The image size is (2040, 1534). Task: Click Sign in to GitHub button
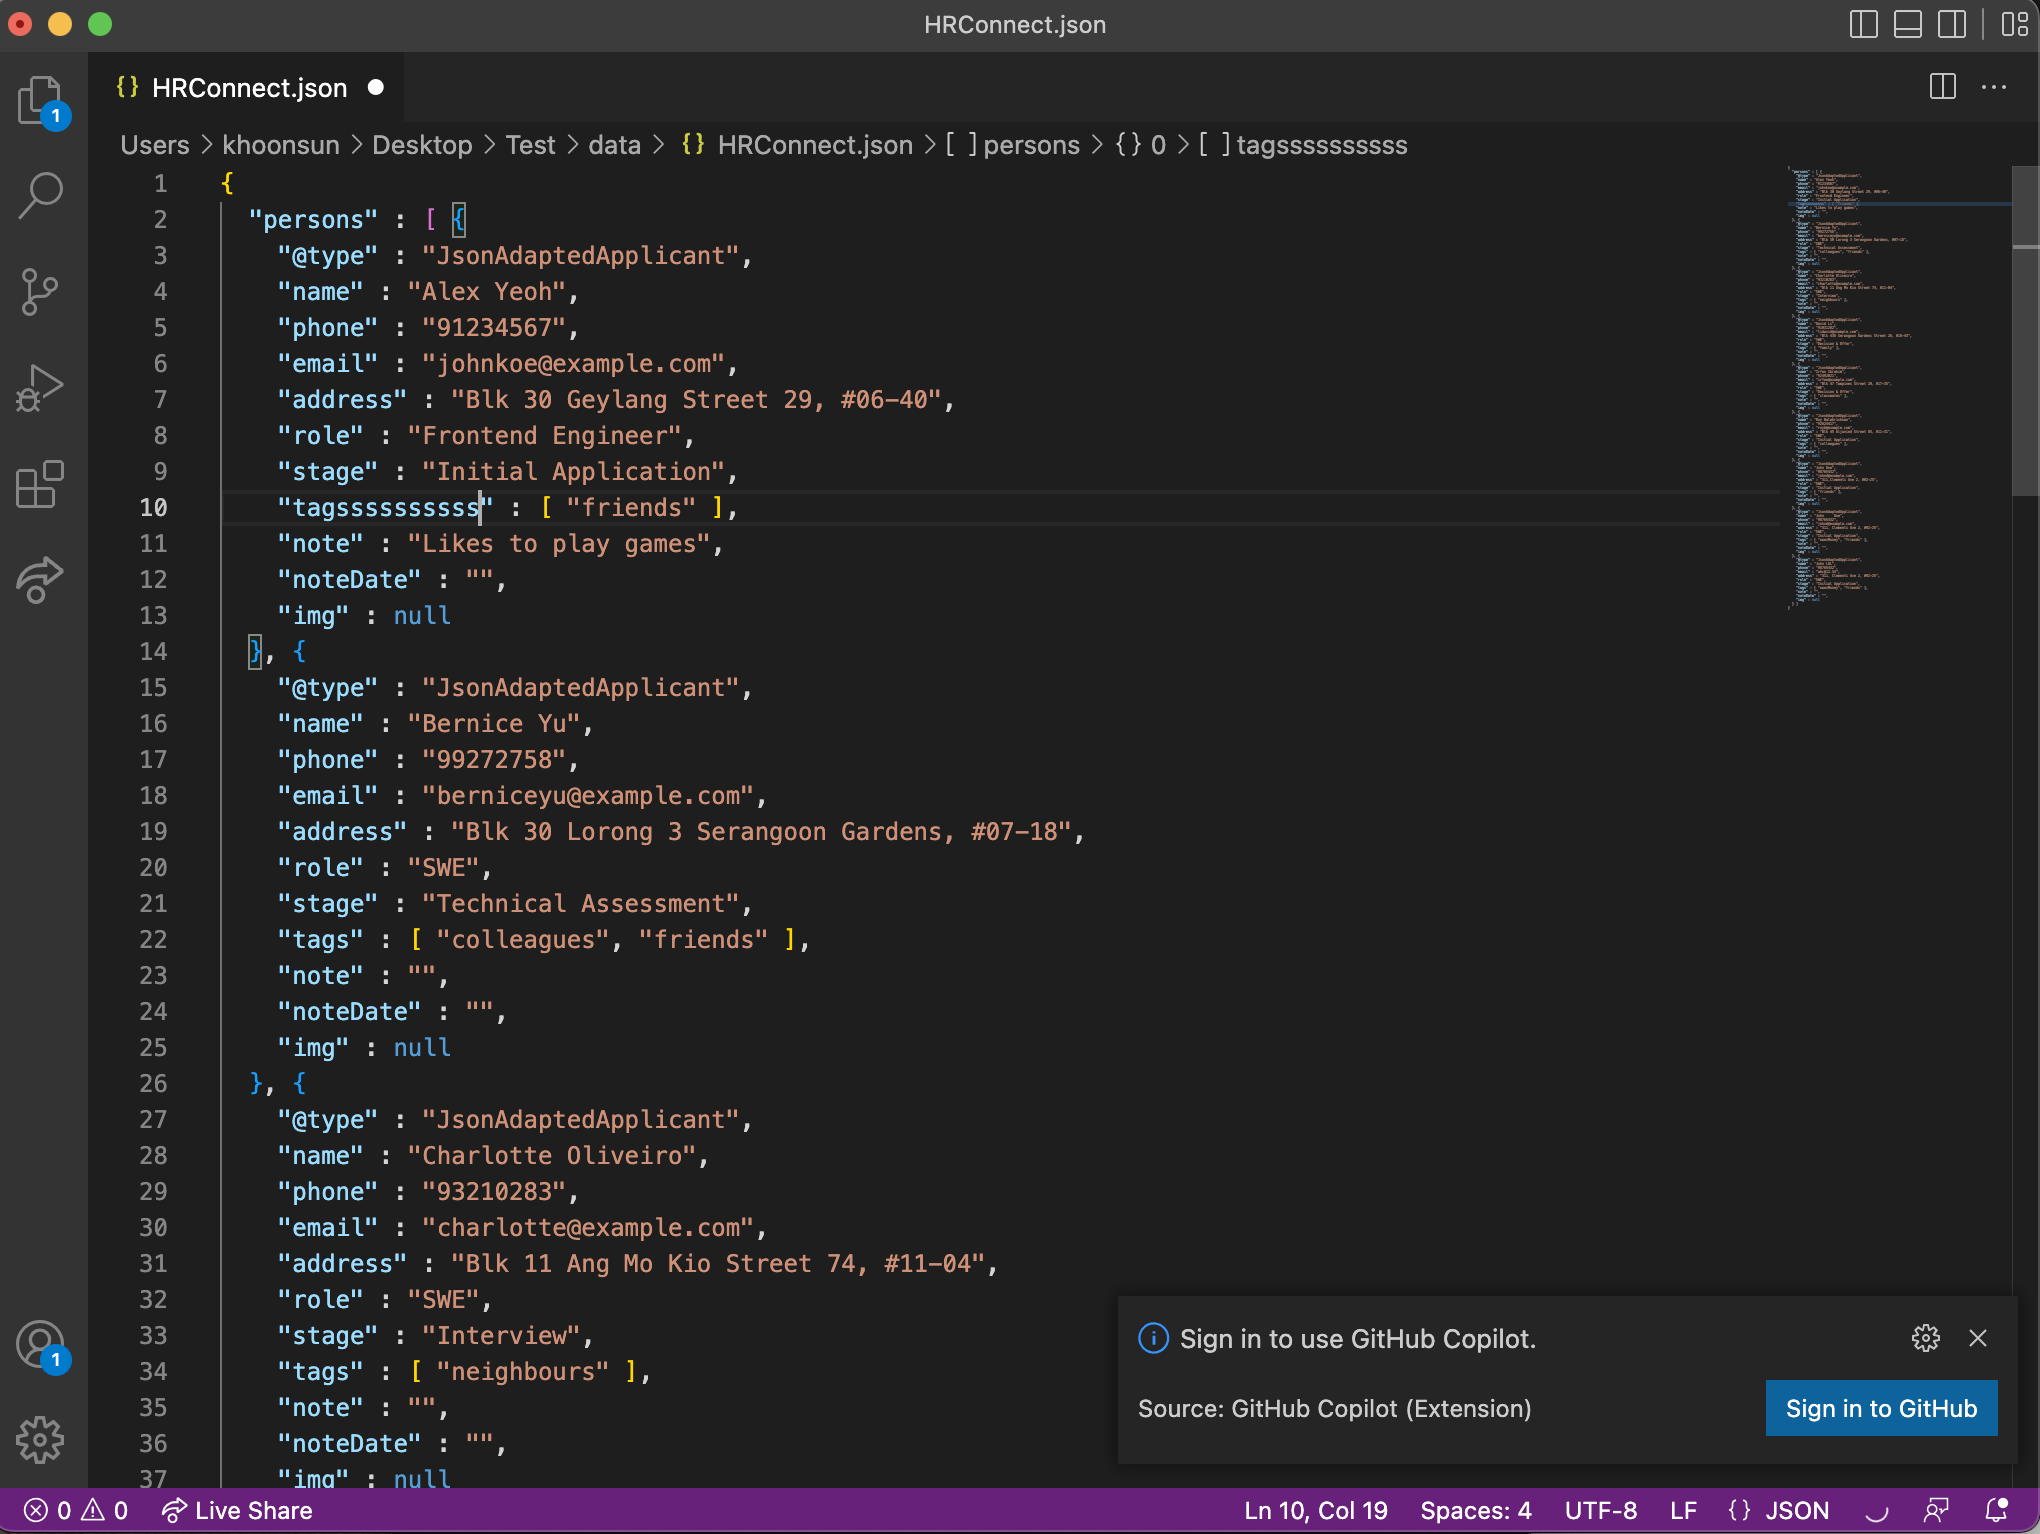pyautogui.click(x=1881, y=1408)
